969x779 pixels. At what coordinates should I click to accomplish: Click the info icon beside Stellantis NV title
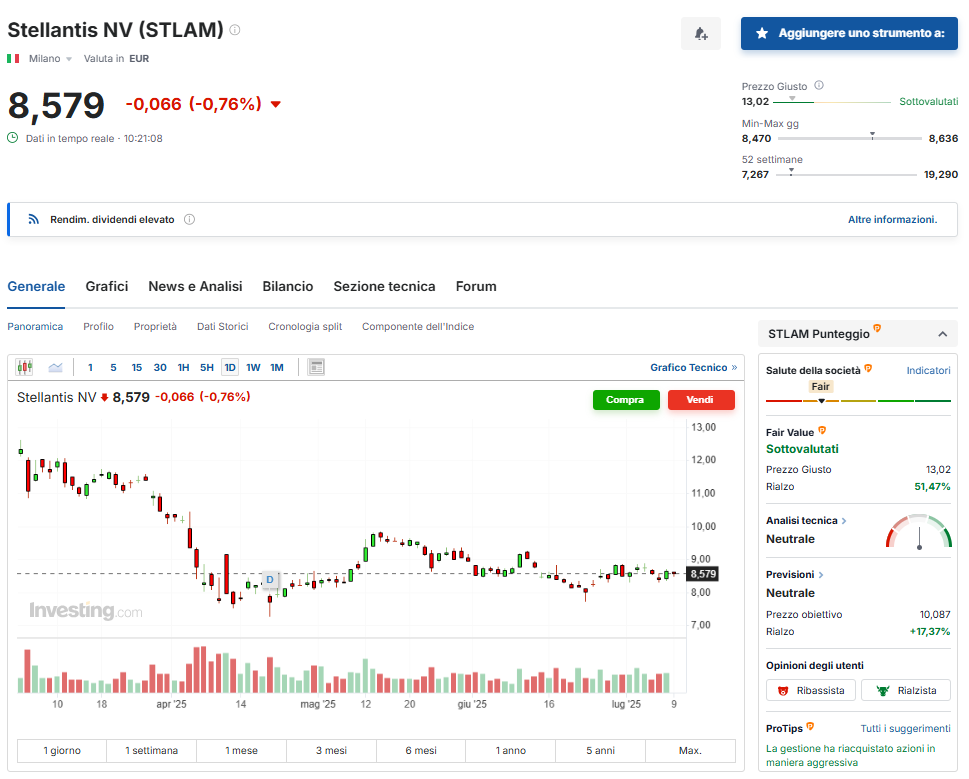pyautogui.click(x=235, y=30)
